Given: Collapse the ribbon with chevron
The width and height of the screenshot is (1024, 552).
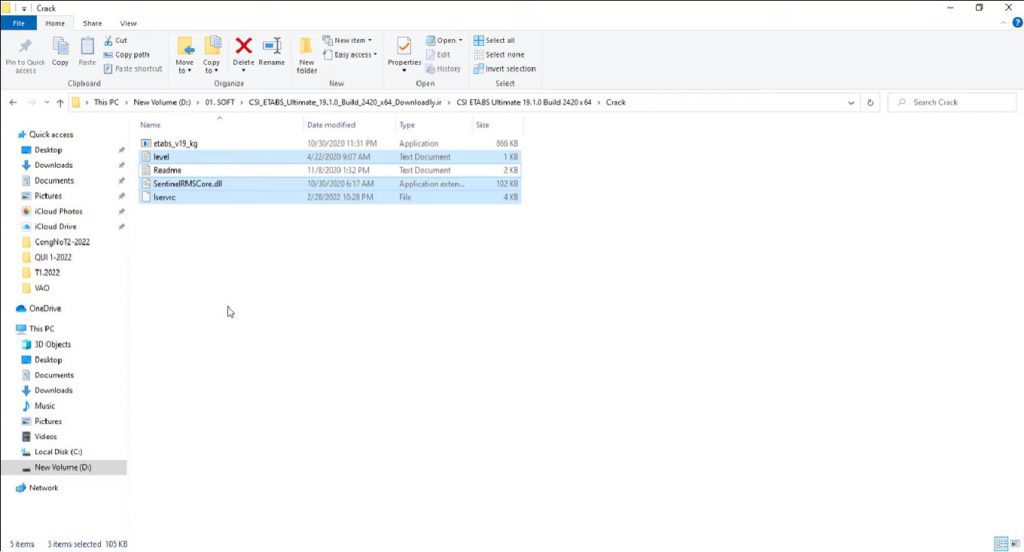Looking at the screenshot, I should 1003,23.
